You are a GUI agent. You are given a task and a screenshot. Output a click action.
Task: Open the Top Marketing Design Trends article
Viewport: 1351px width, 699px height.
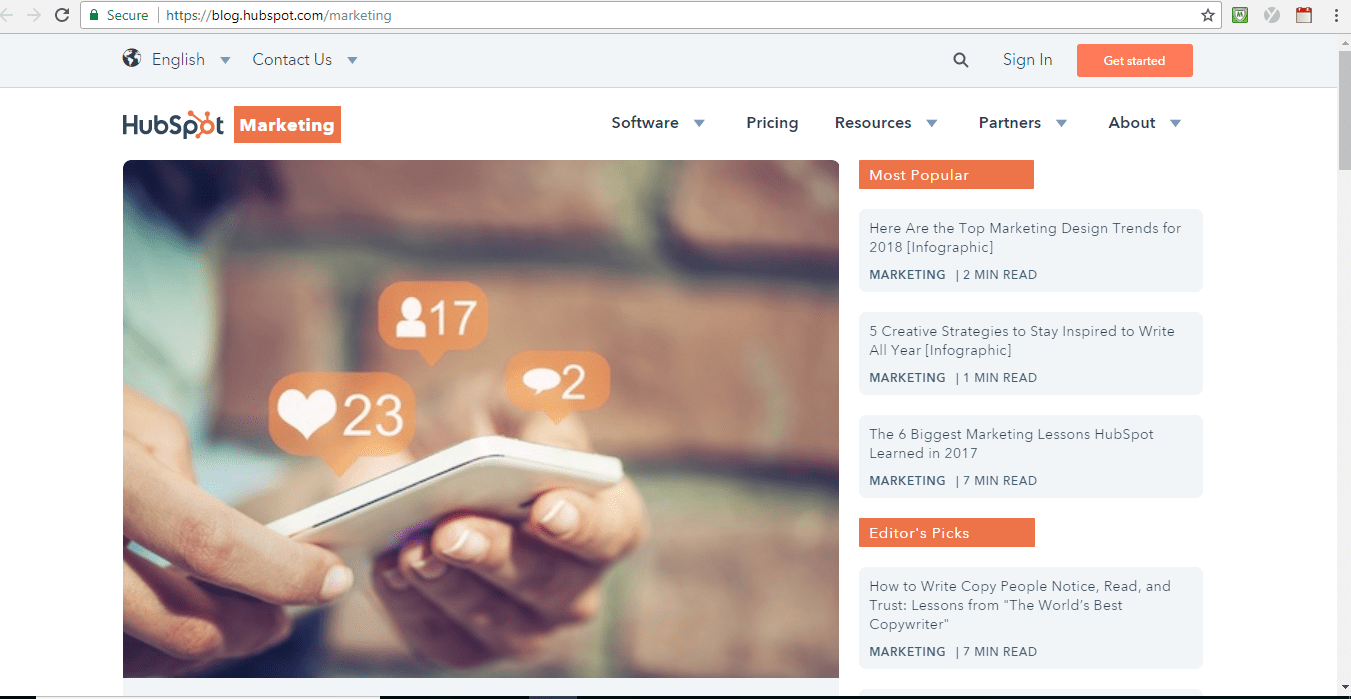(x=1024, y=238)
